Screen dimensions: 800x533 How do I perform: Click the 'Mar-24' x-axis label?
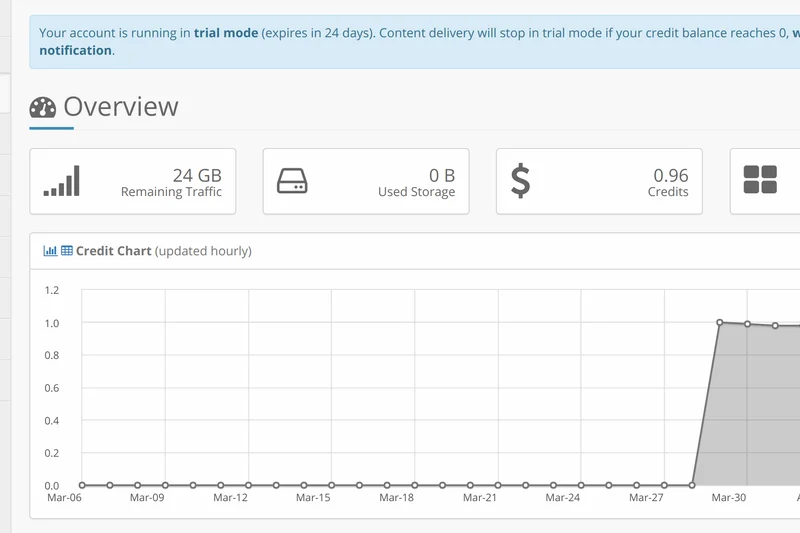pos(563,497)
